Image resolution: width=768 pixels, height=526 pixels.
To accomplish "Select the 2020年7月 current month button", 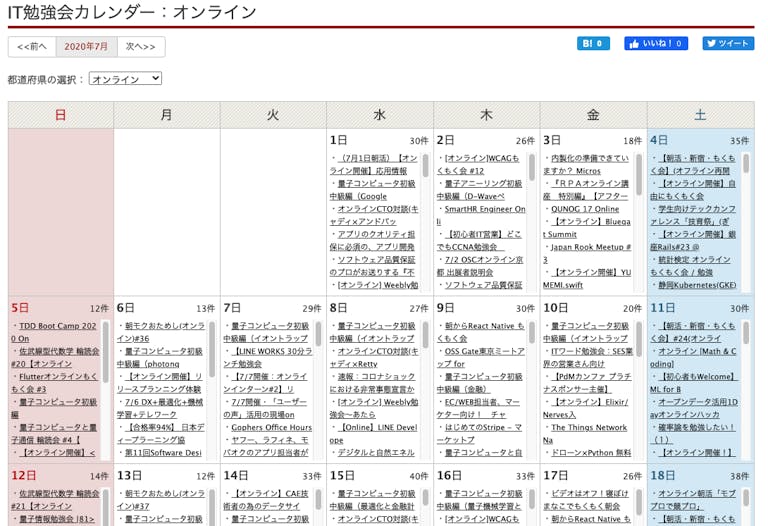I will tap(86, 47).
